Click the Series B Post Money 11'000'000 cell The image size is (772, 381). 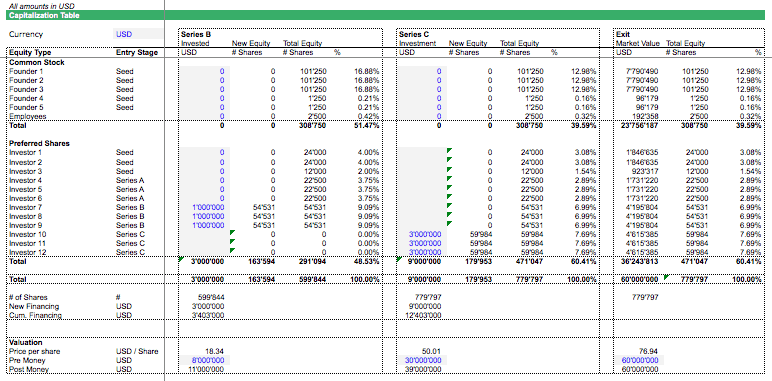[x=206, y=369]
